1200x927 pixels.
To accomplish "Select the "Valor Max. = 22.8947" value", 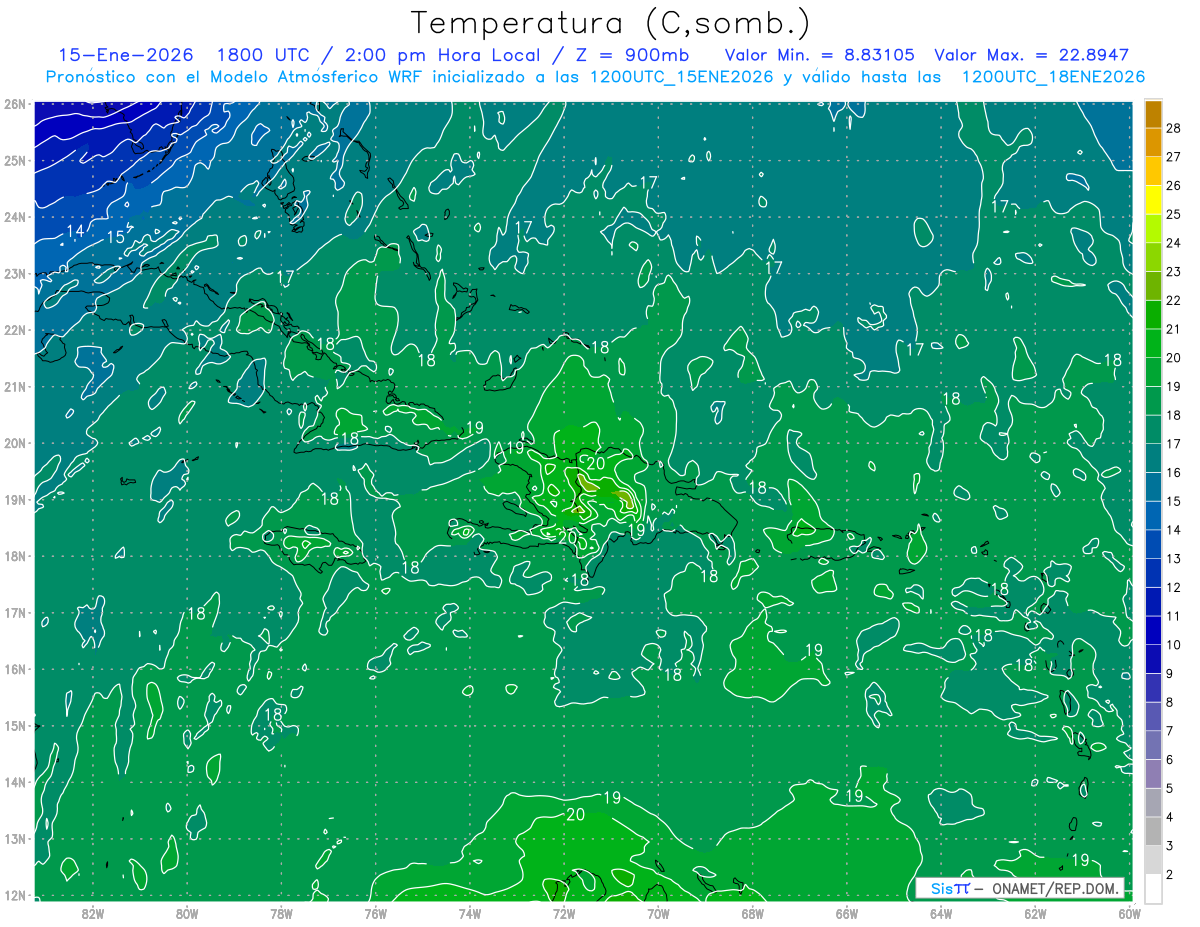I will 1031,55.
